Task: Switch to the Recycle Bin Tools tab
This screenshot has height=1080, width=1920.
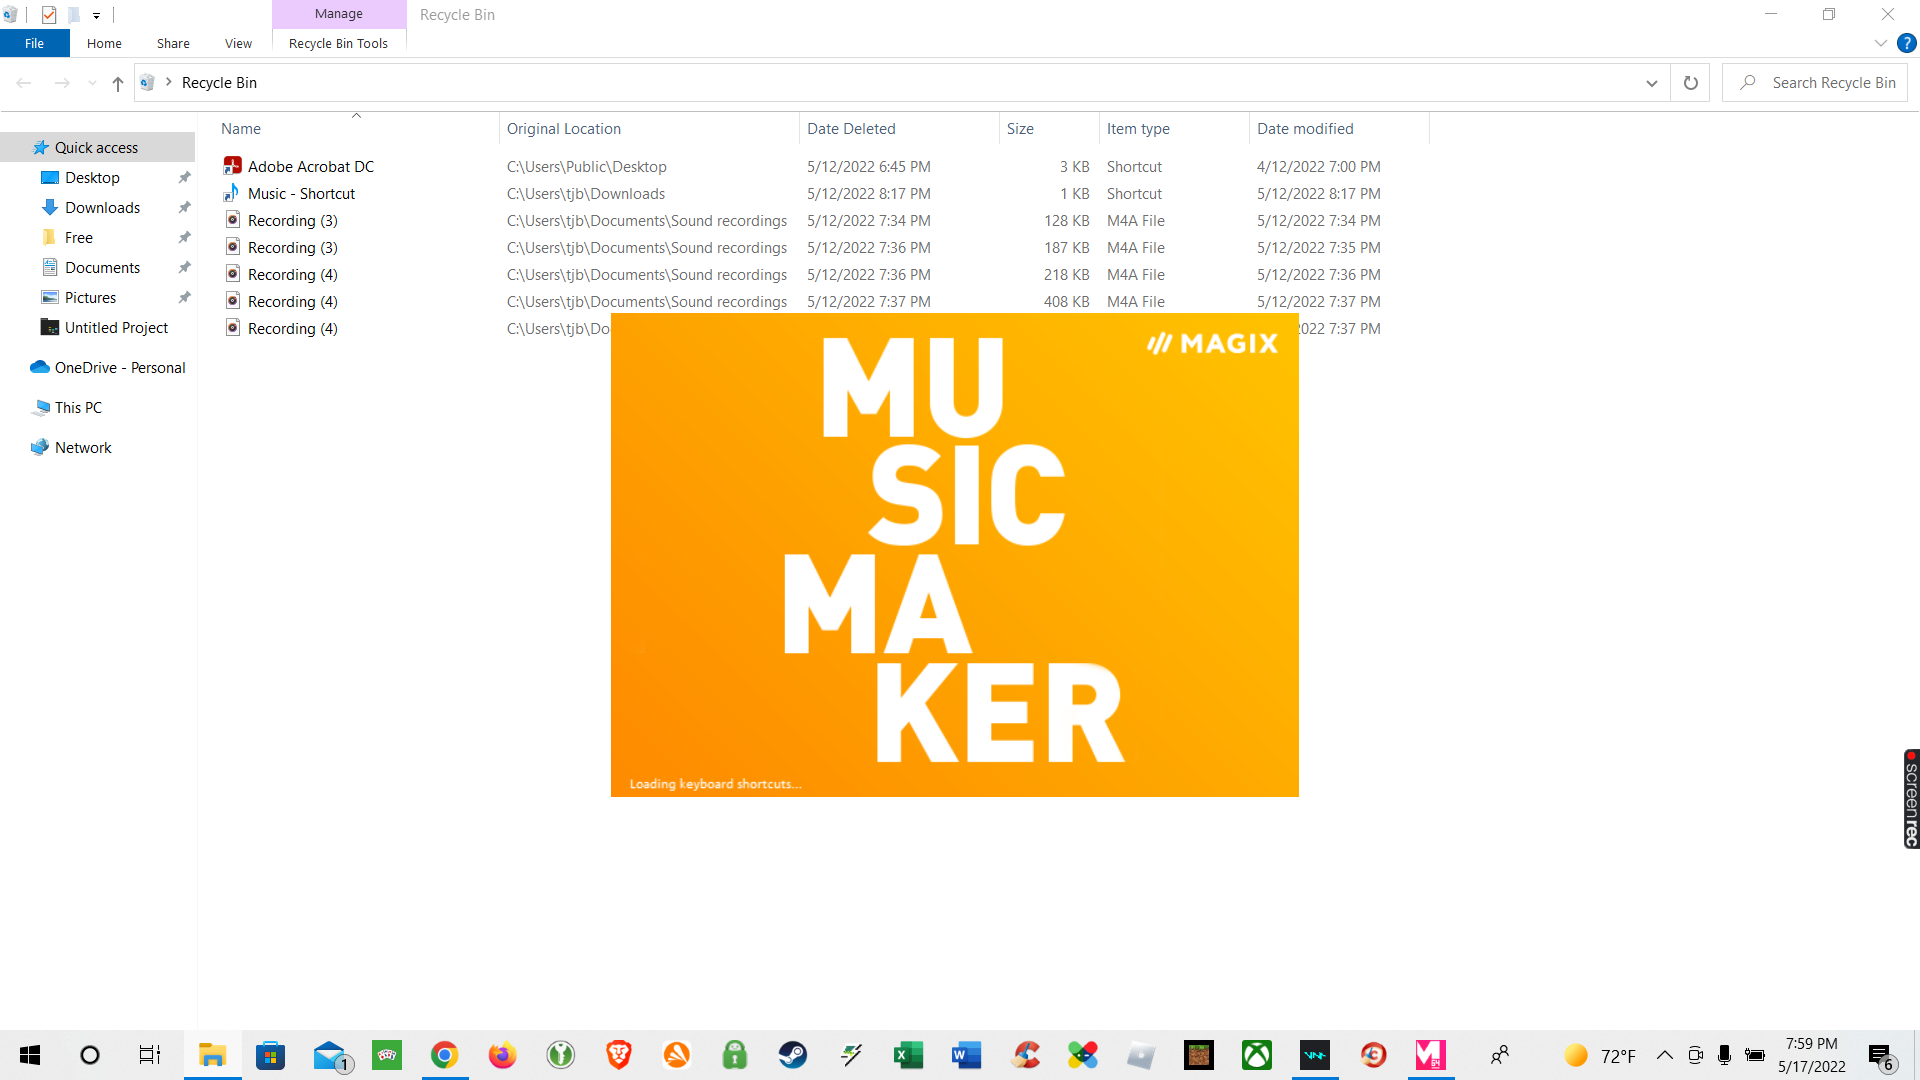Action: click(x=338, y=43)
